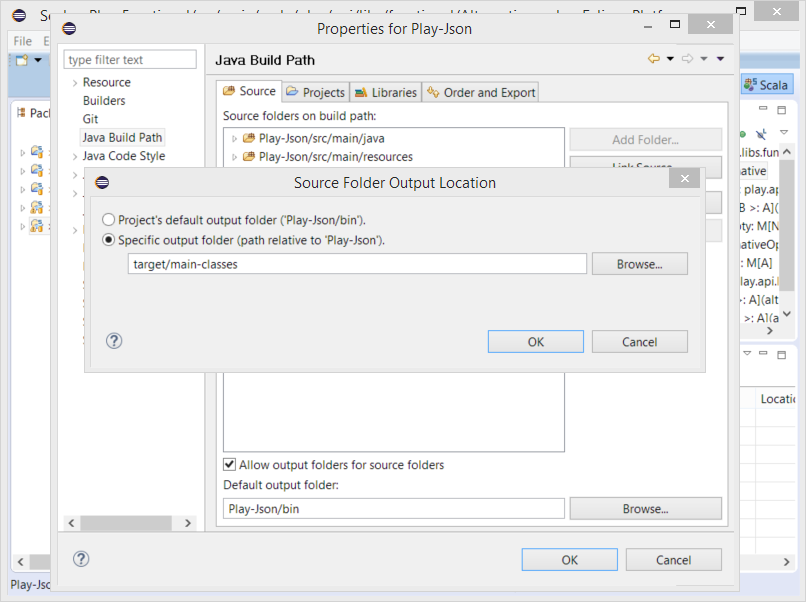
Task: Open view menu triangle in Eclipse outline panel
Action: [x=784, y=133]
